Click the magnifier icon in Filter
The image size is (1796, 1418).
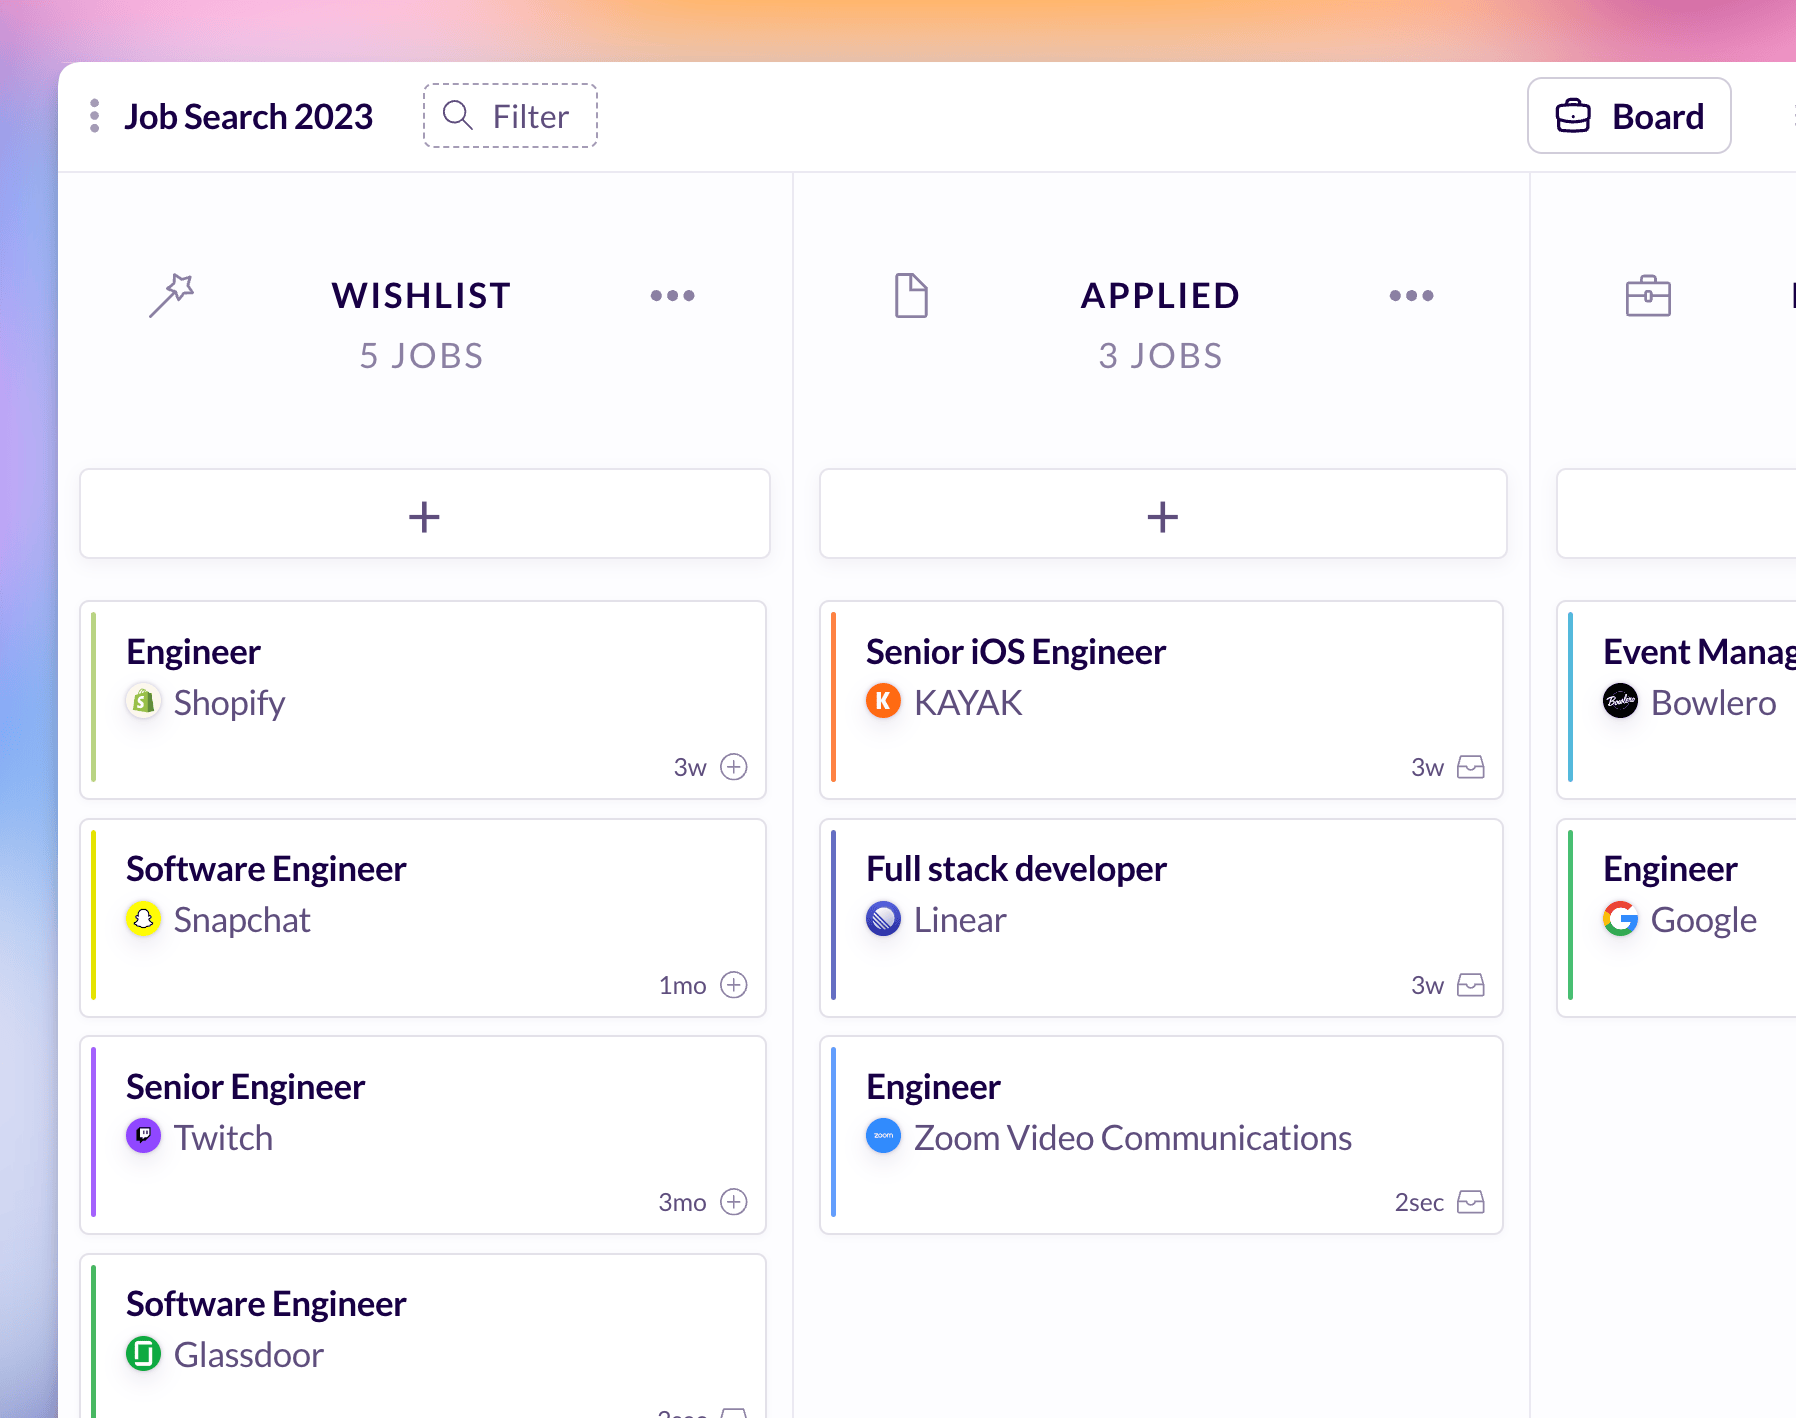458,116
